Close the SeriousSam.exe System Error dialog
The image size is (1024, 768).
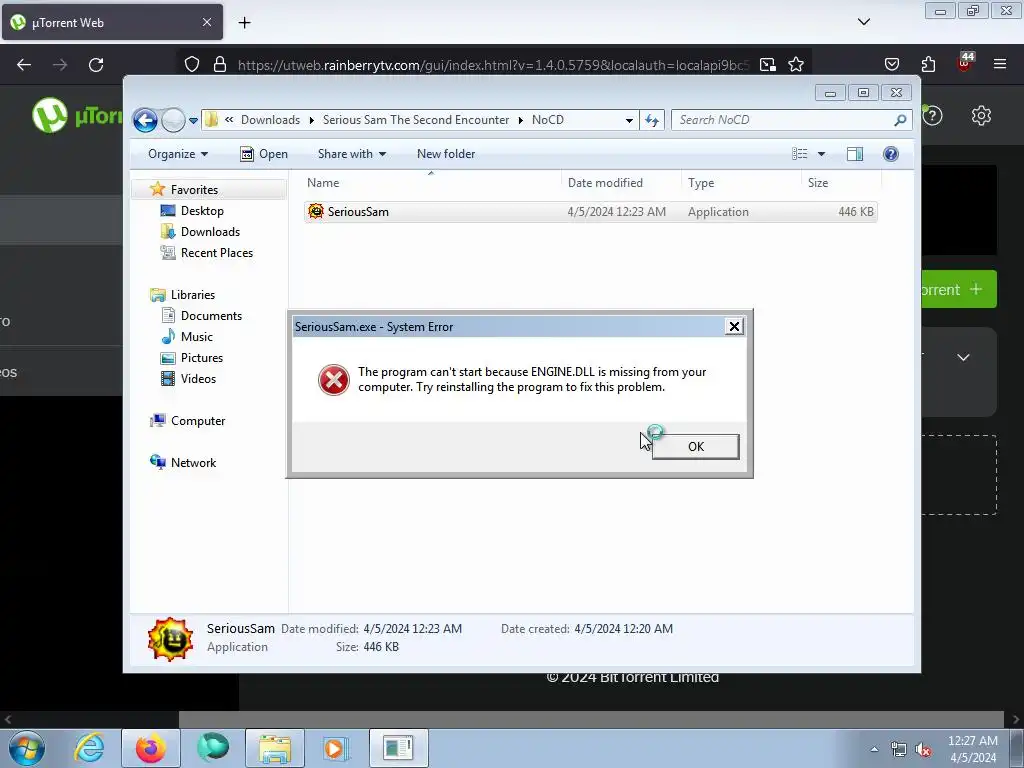click(734, 327)
